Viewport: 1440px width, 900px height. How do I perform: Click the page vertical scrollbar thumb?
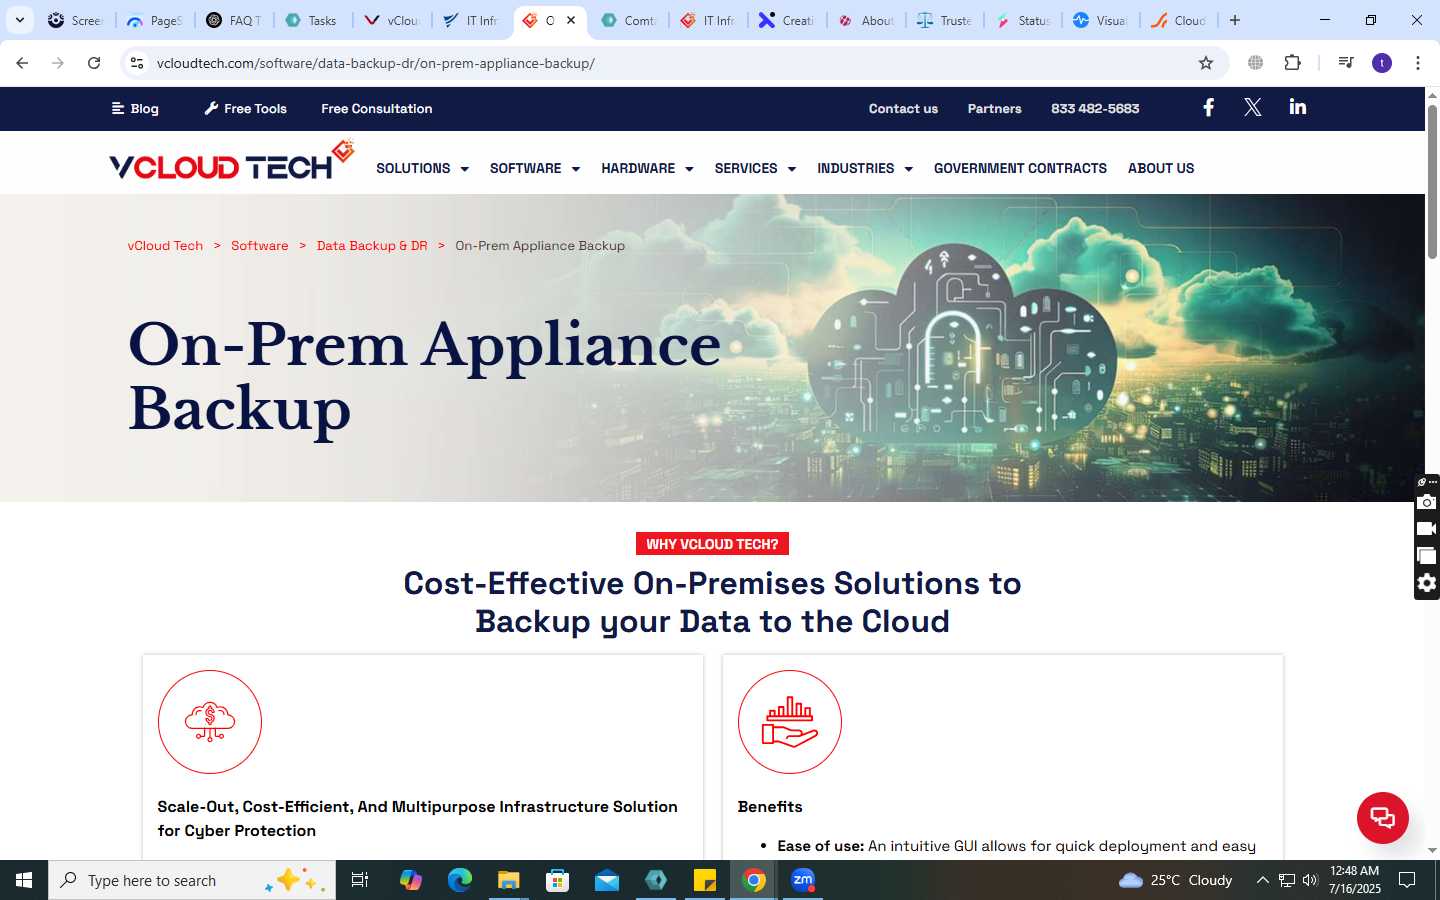pos(1432,180)
